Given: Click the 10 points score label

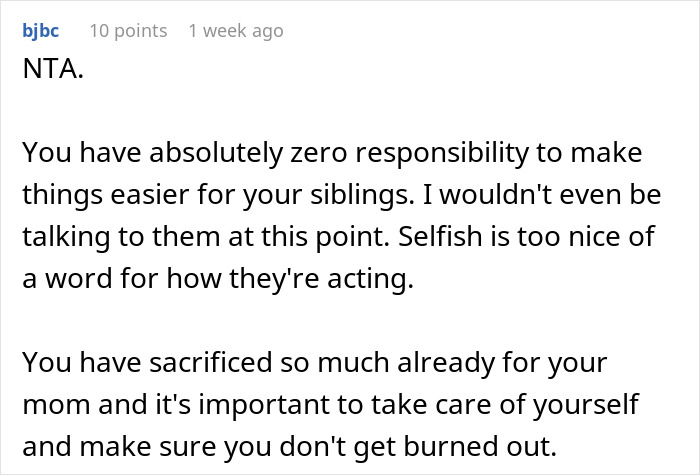Looking at the screenshot, I should pos(129,31).
